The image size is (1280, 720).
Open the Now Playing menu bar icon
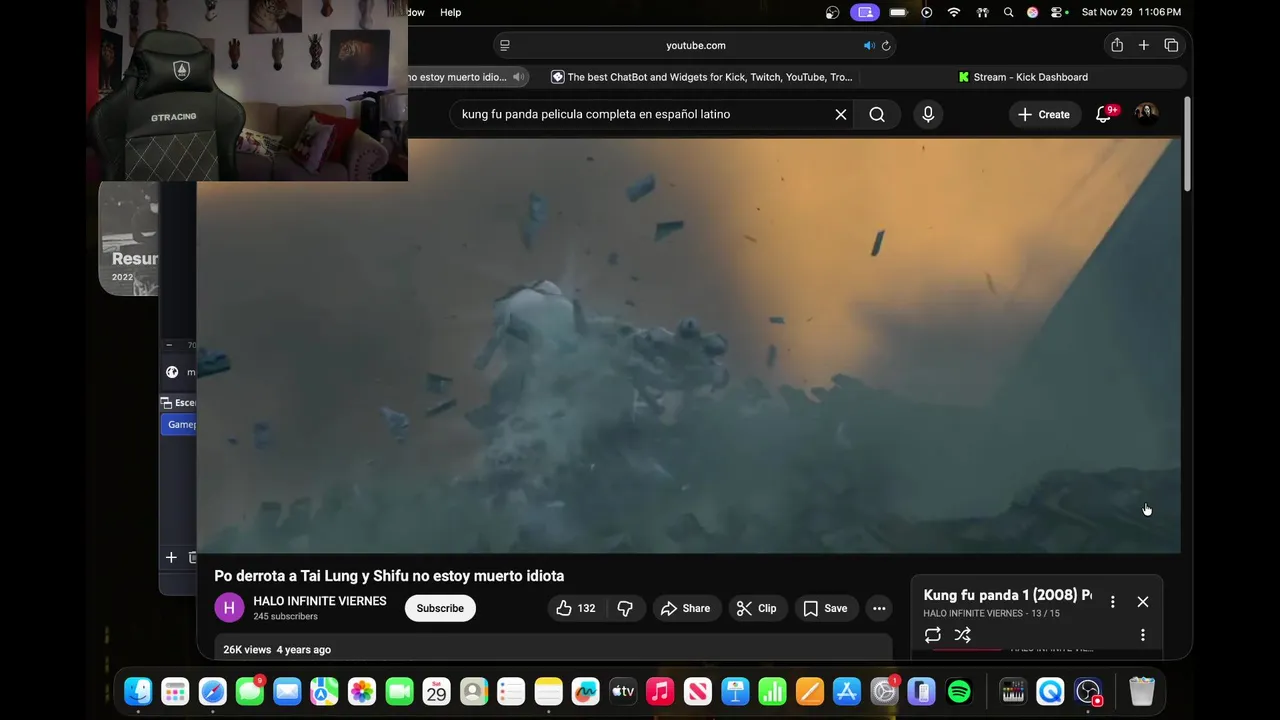(927, 12)
